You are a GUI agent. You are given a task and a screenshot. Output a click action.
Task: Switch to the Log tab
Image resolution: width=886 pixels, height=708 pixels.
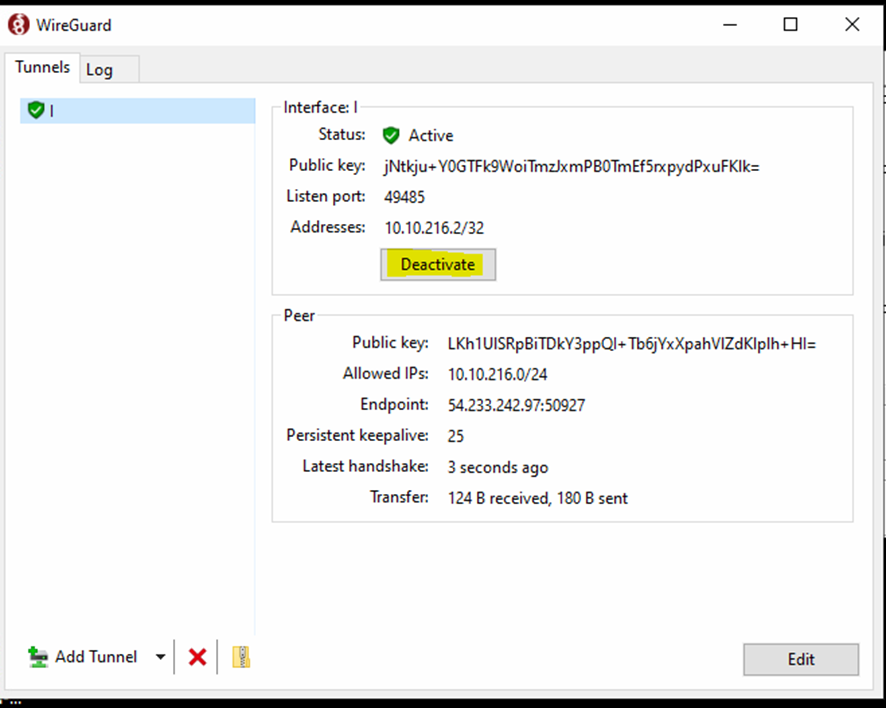[x=100, y=69]
